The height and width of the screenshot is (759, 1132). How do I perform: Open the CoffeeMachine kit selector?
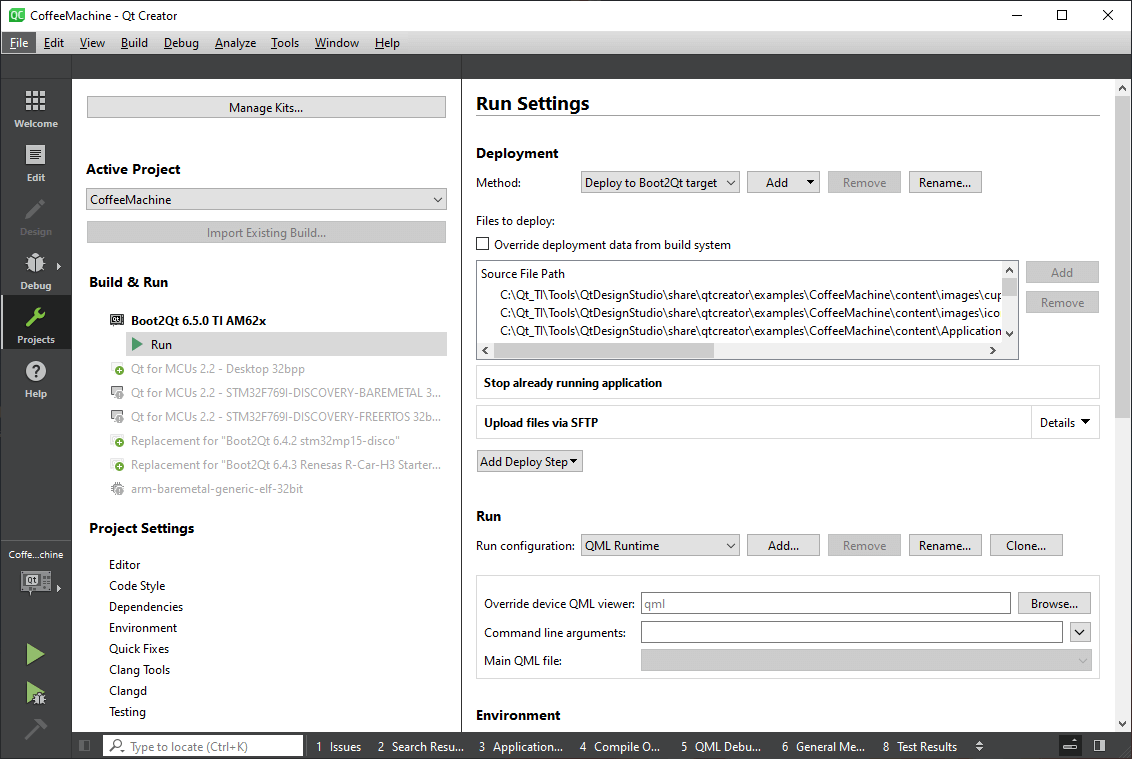pos(36,580)
